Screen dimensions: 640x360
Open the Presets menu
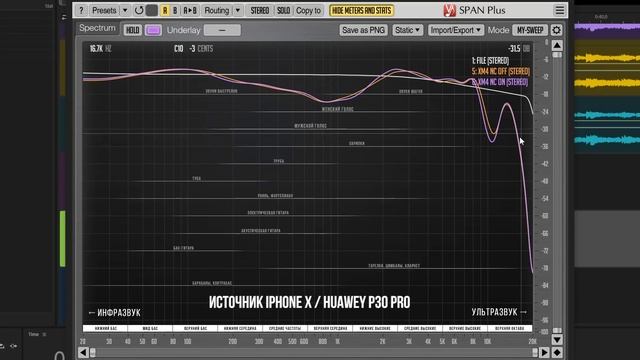tap(104, 10)
